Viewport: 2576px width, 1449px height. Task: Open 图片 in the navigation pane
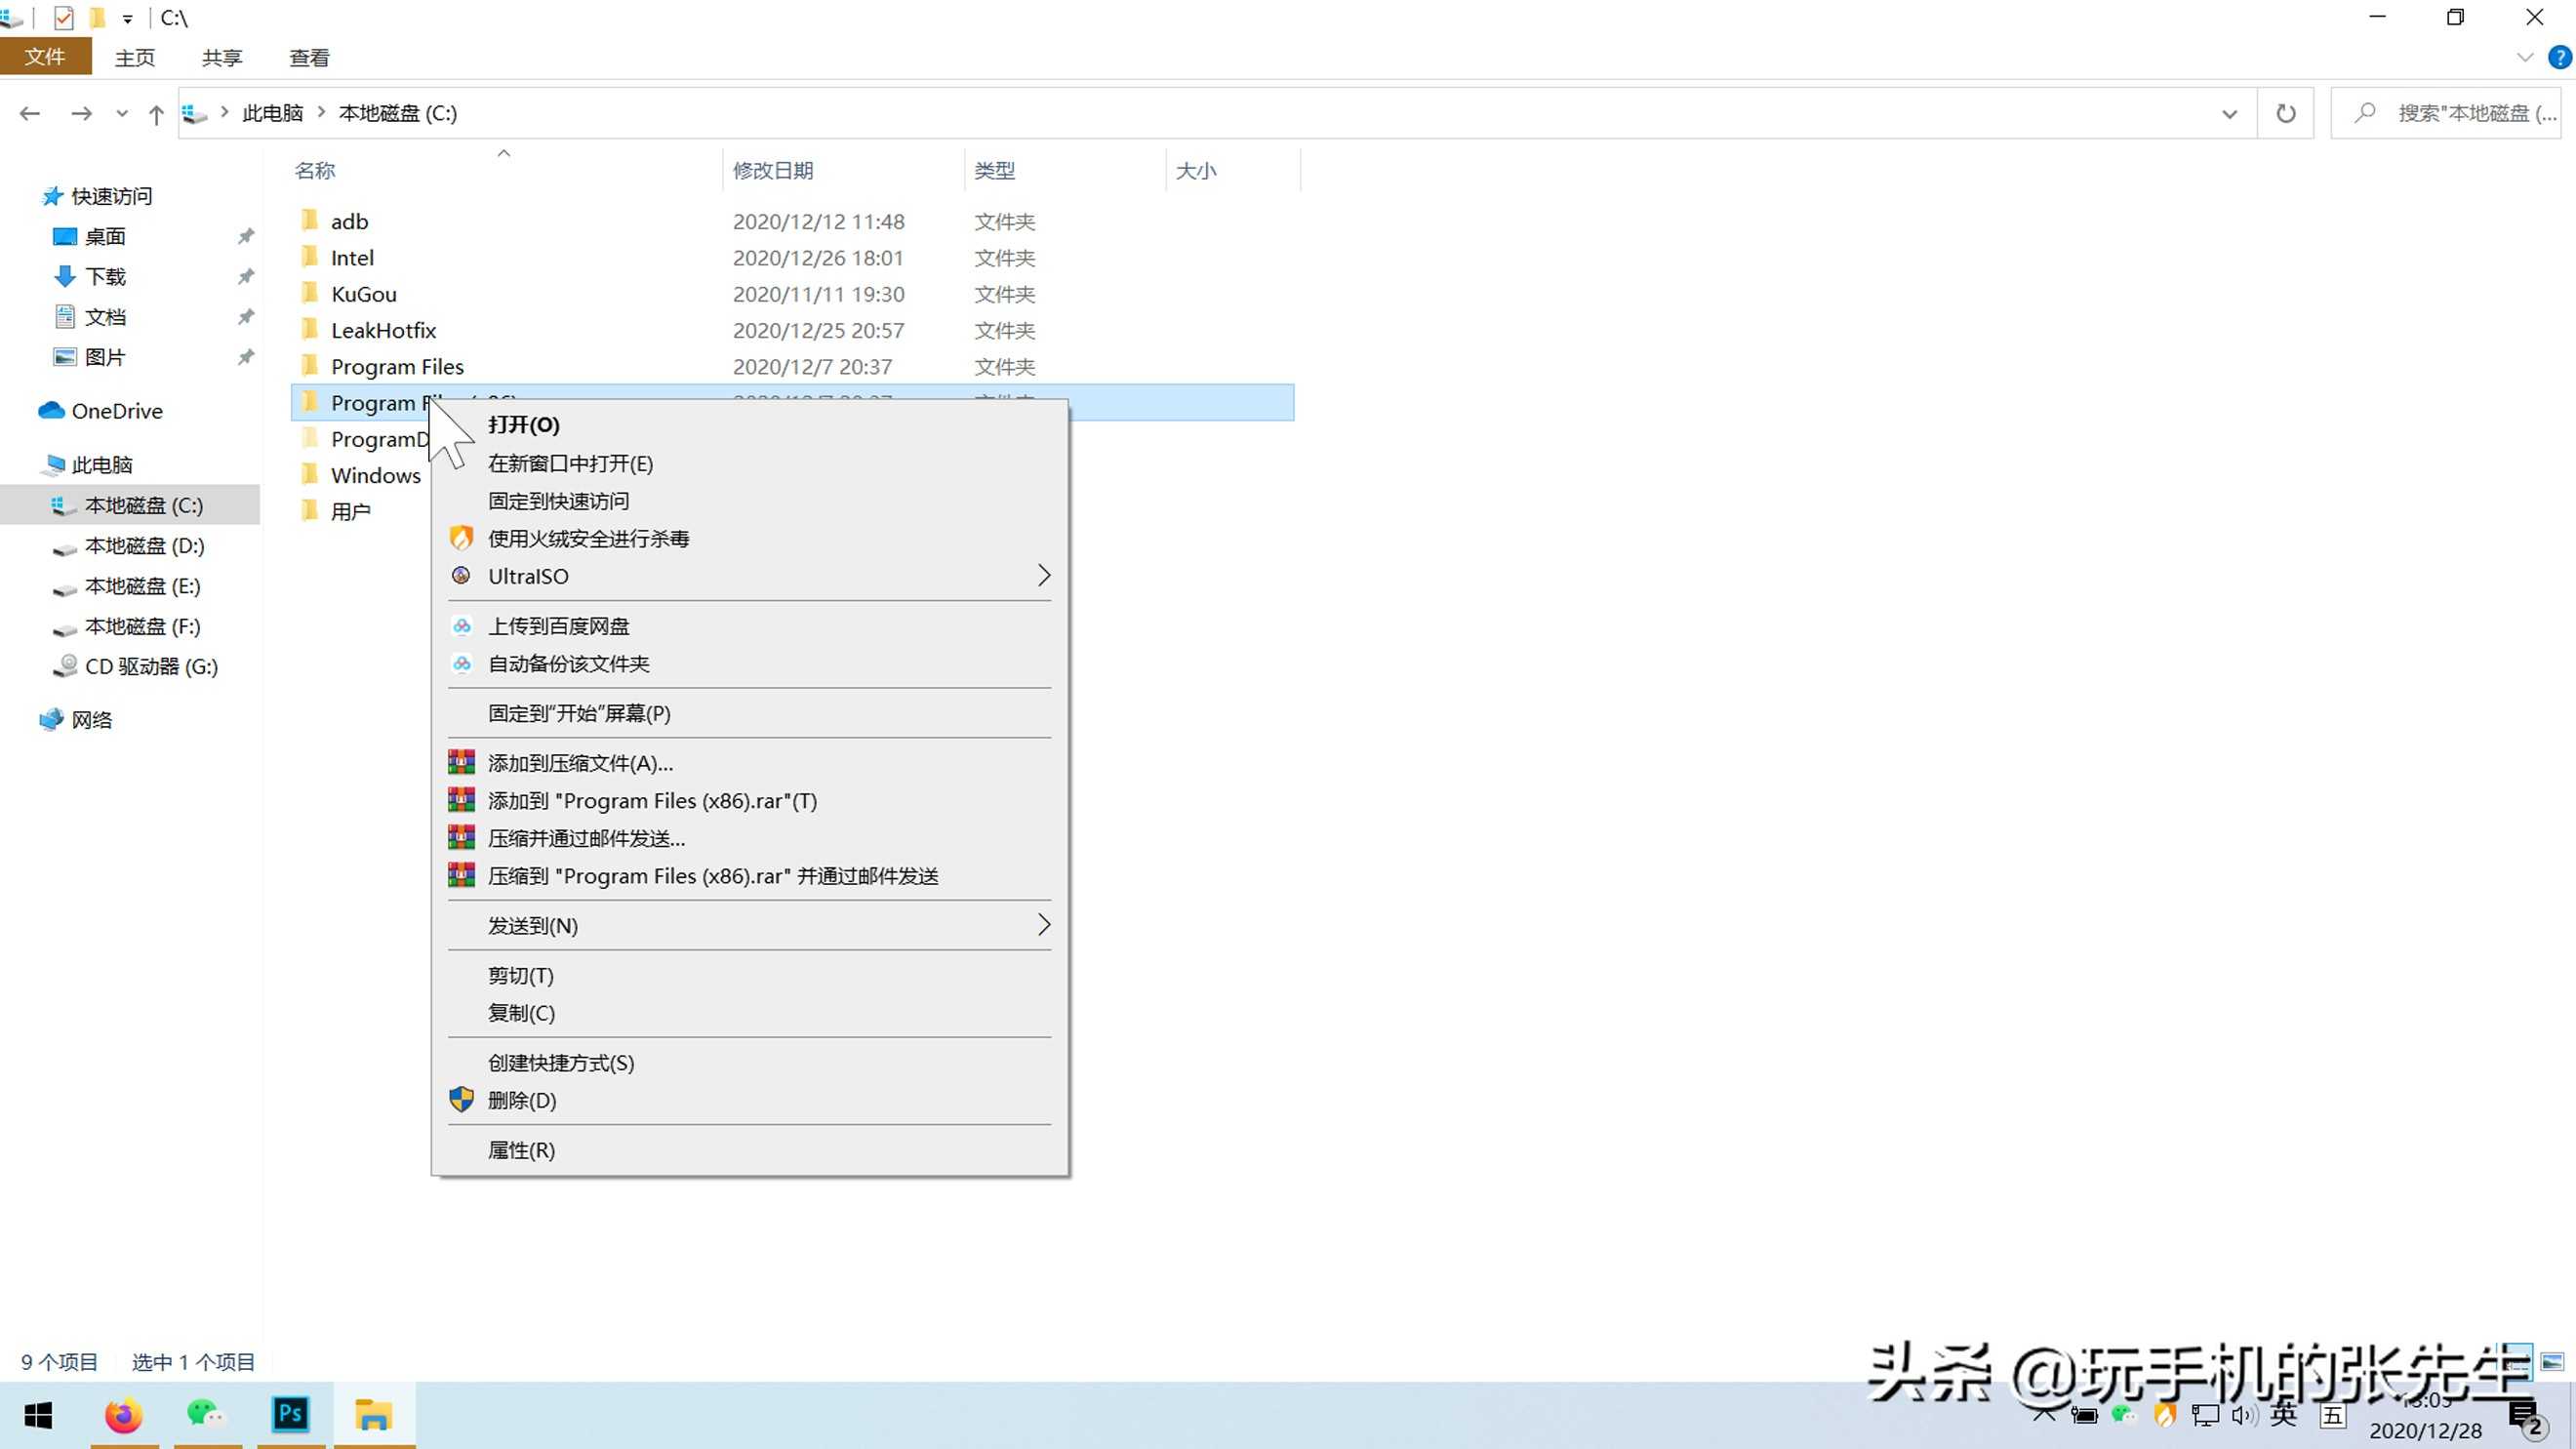tap(105, 357)
